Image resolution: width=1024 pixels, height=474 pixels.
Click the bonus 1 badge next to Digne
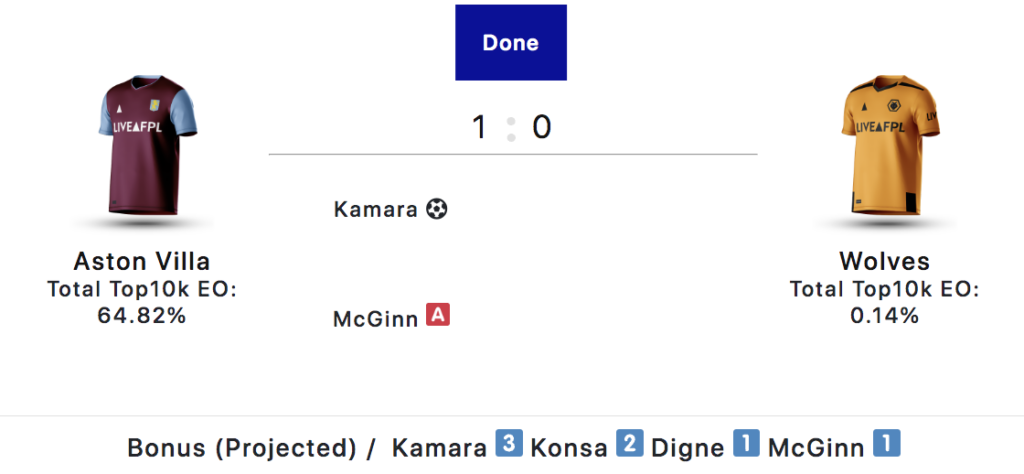coord(746,444)
